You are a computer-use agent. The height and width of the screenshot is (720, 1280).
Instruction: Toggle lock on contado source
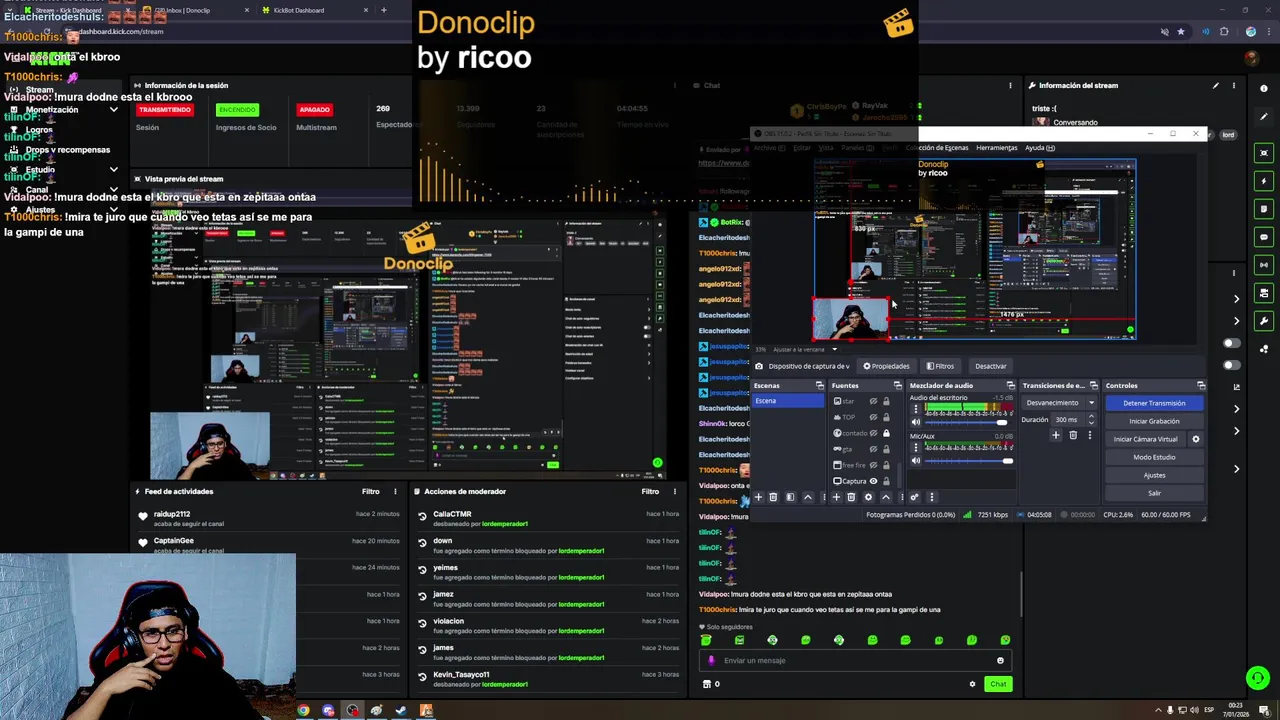886,433
